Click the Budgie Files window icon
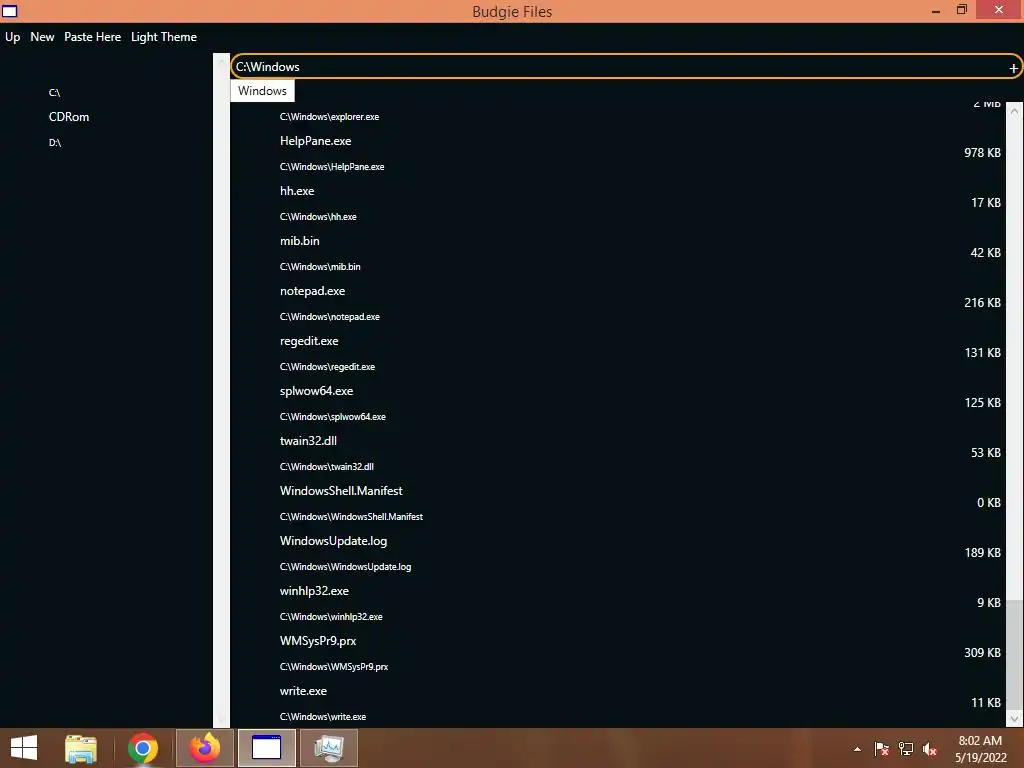Screen dimensions: 1024x768 pyautogui.click(x=10, y=11)
